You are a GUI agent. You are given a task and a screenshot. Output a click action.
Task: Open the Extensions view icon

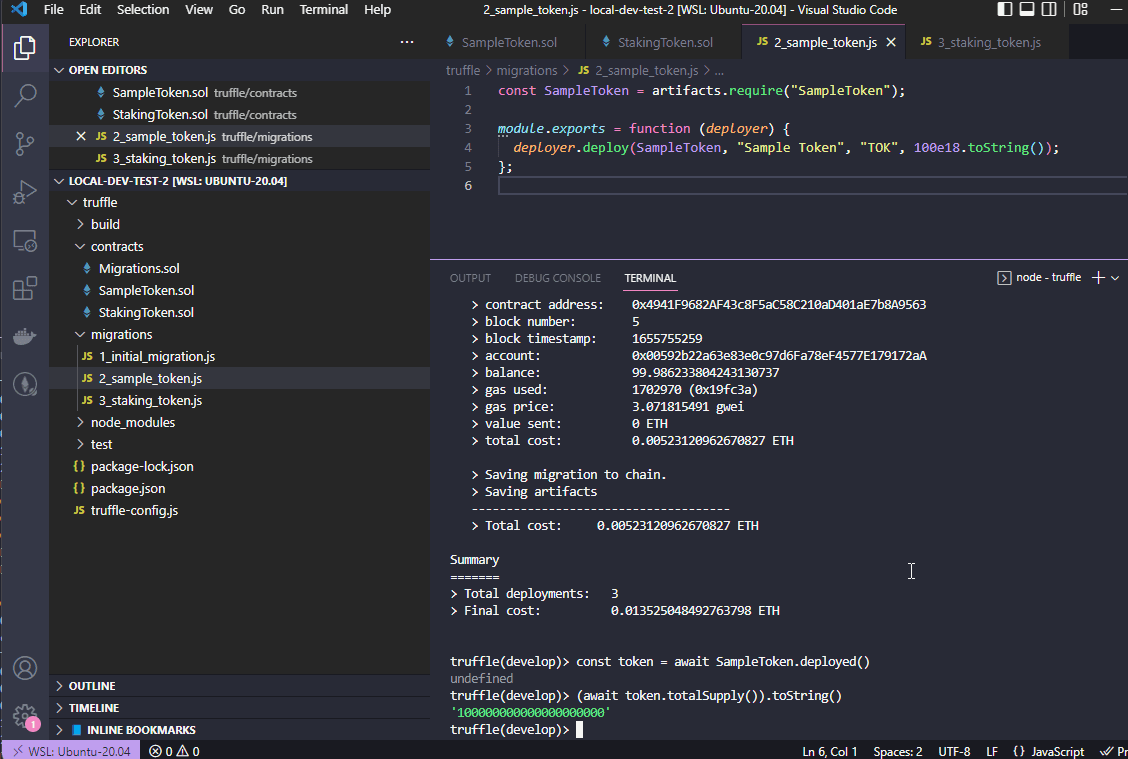(24, 288)
